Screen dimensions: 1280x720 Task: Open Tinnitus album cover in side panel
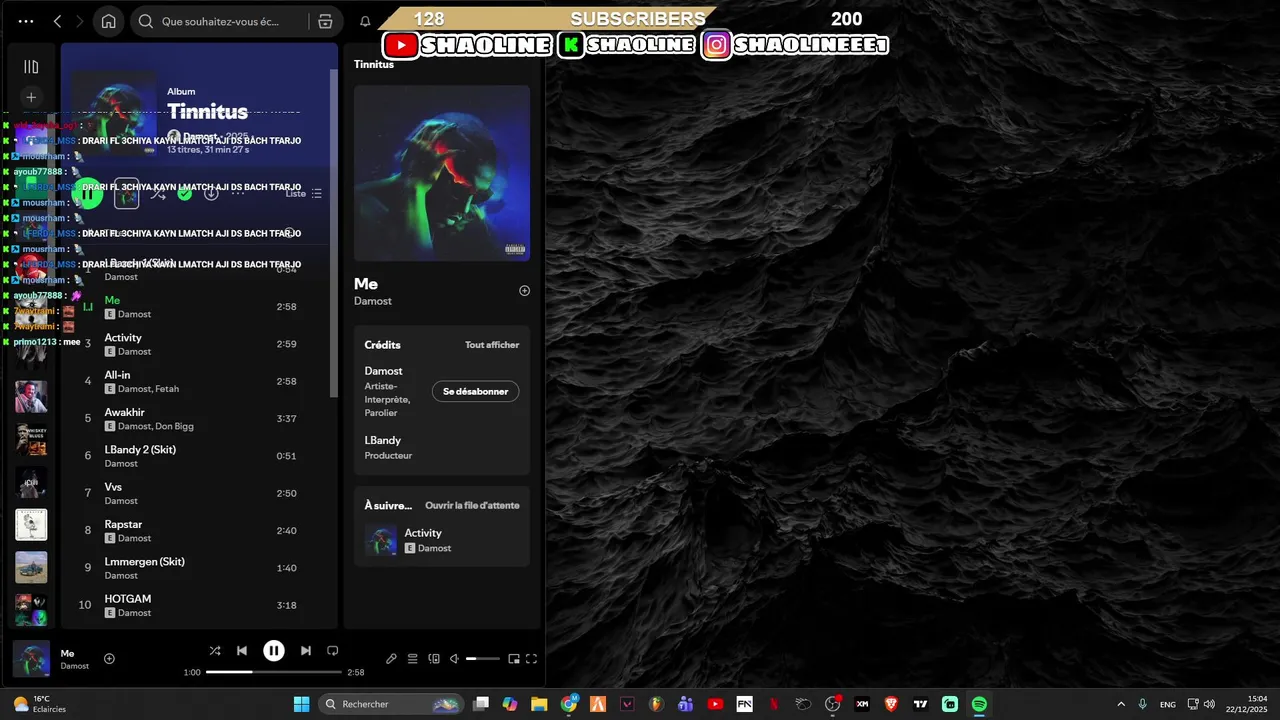(442, 173)
